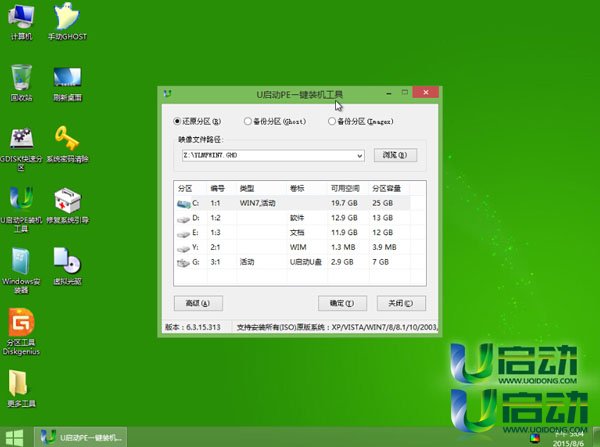Click the 分区容量 column header

click(x=386, y=188)
